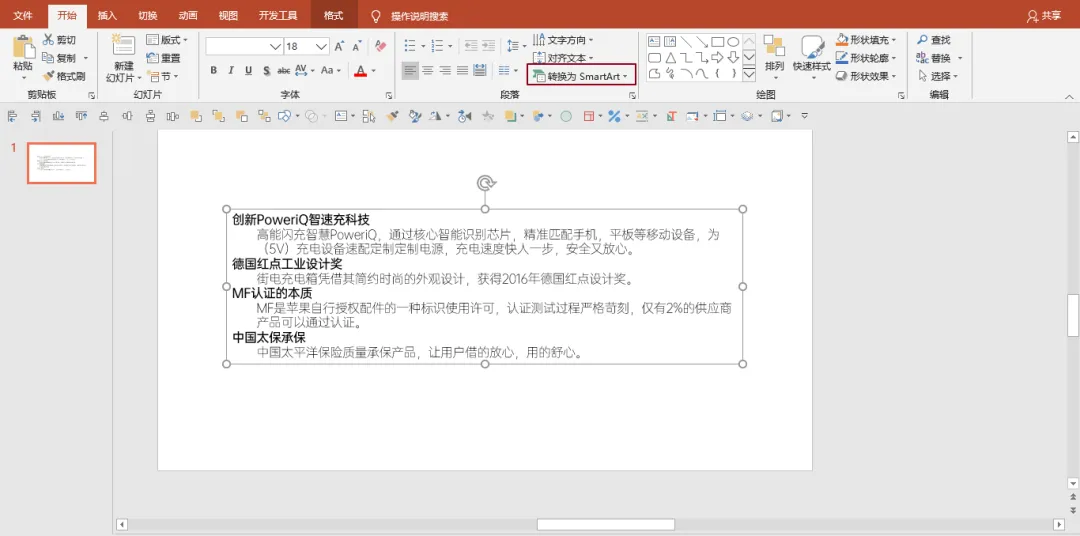Open 形状填充 shape fill color
The width and height of the screenshot is (1080, 536).
click(x=866, y=40)
